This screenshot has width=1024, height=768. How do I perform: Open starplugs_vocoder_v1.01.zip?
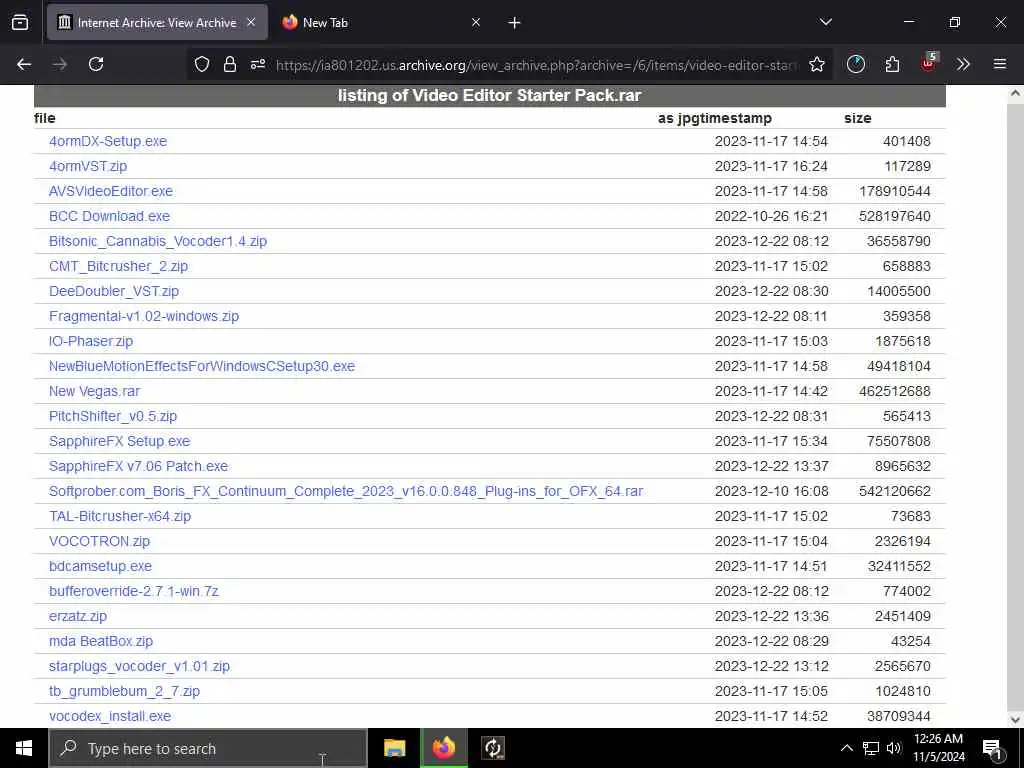pyautogui.click(x=139, y=666)
